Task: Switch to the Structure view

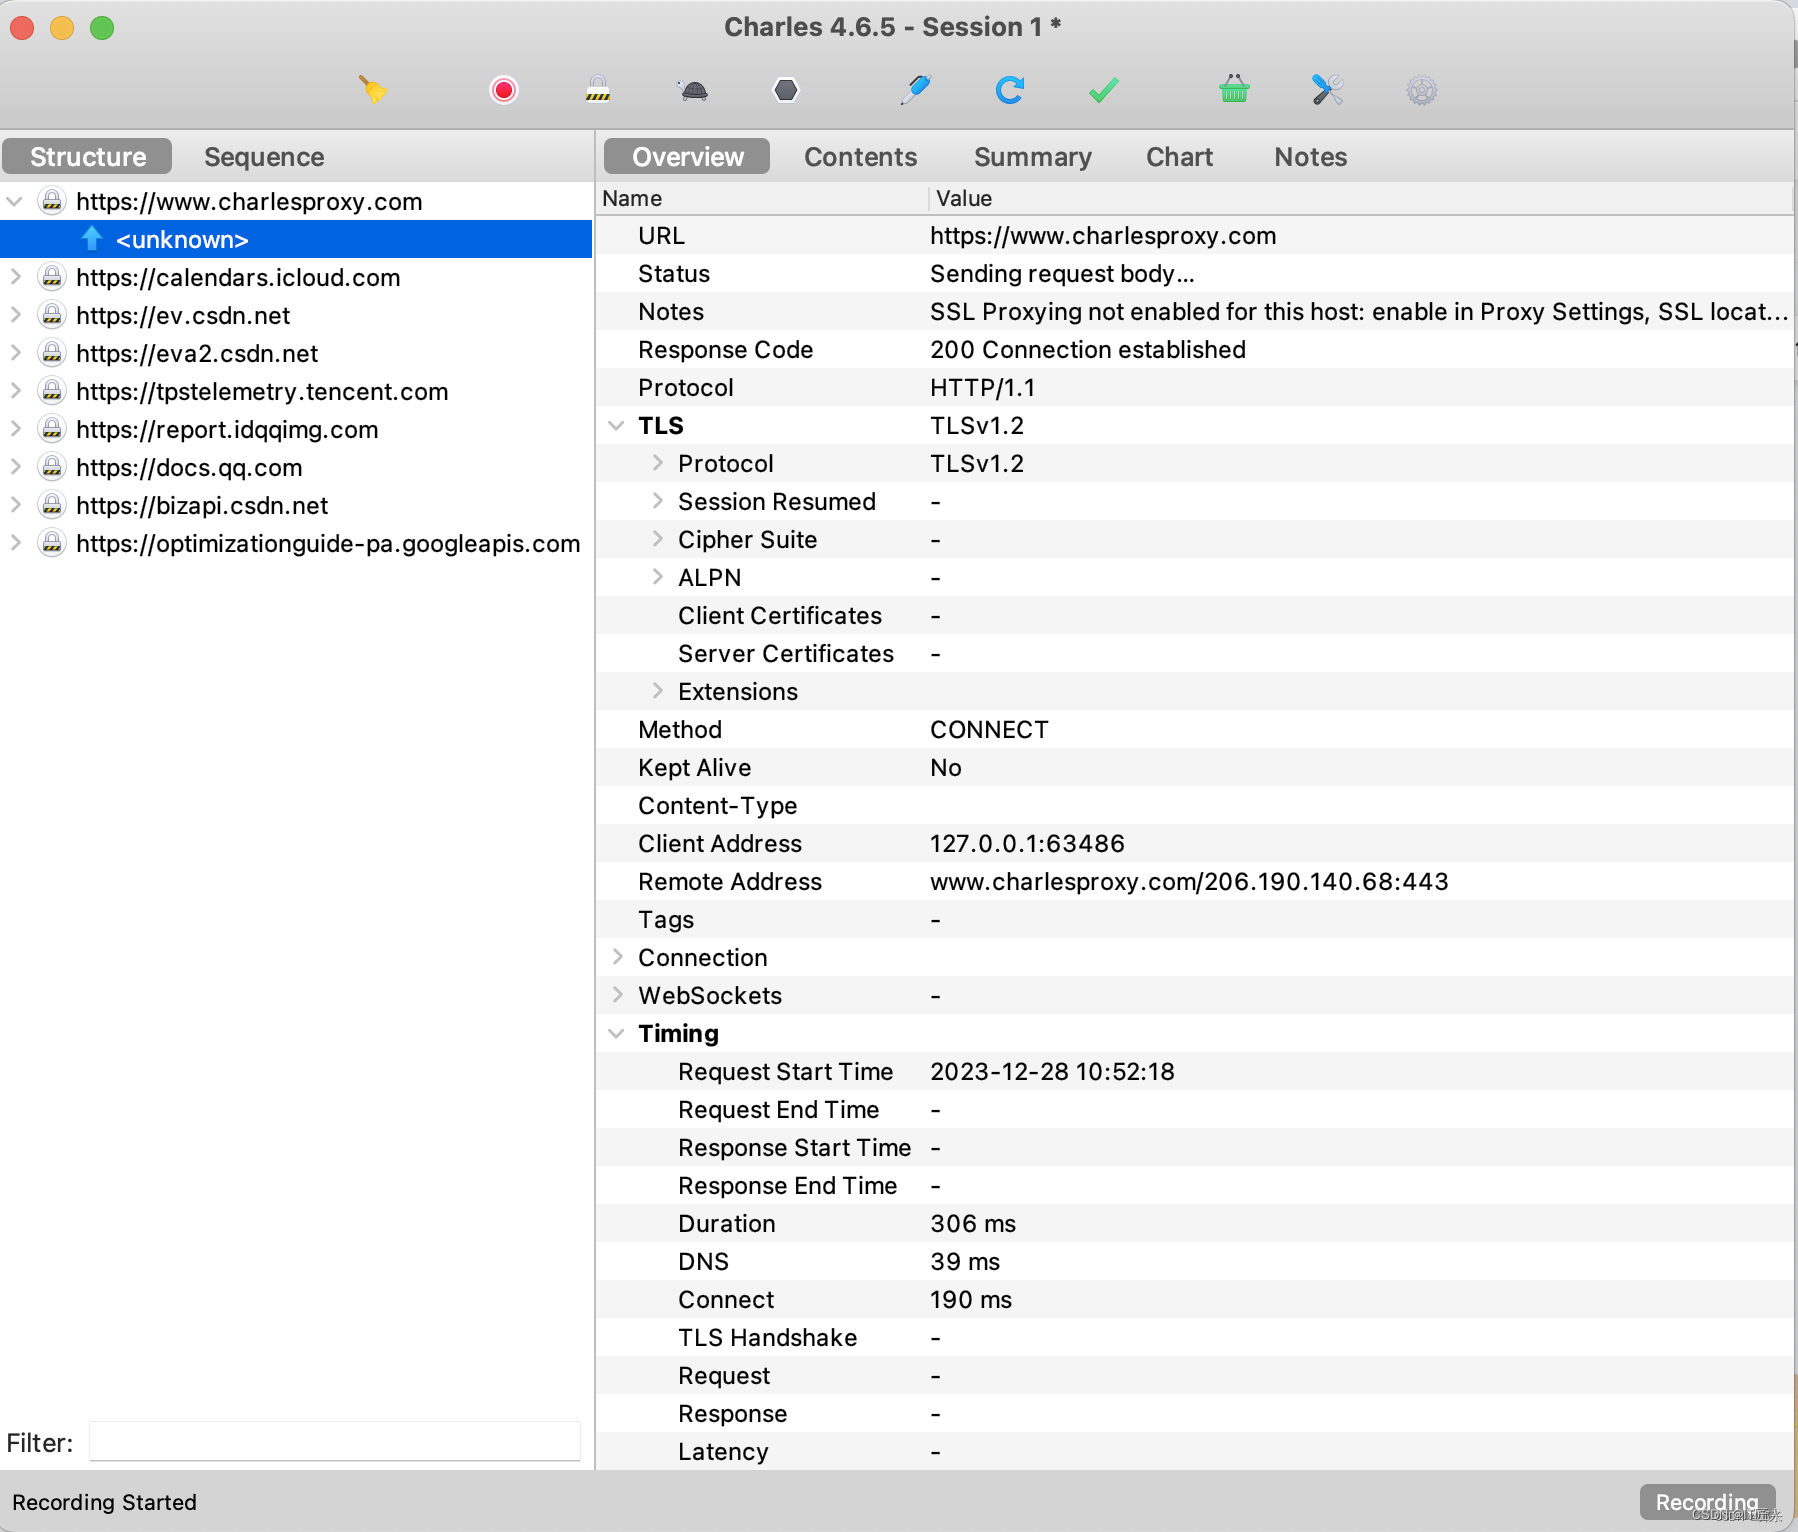Action: pyautogui.click(x=88, y=157)
